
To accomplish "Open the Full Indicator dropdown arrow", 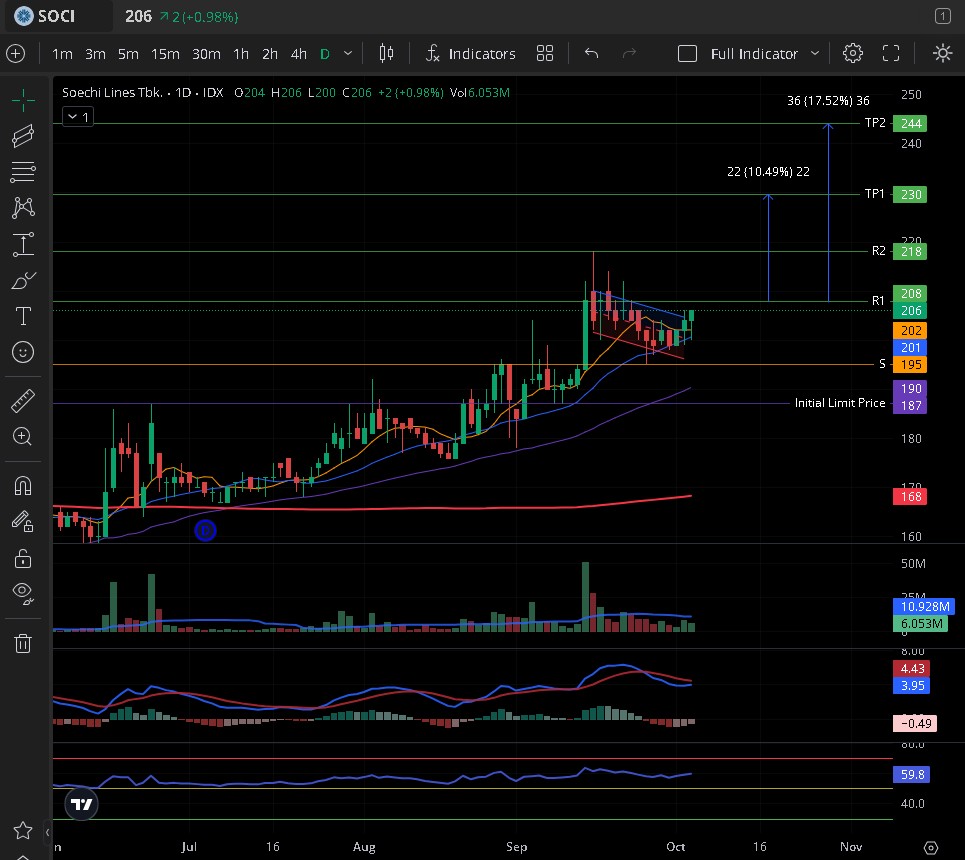I will pyautogui.click(x=815, y=54).
